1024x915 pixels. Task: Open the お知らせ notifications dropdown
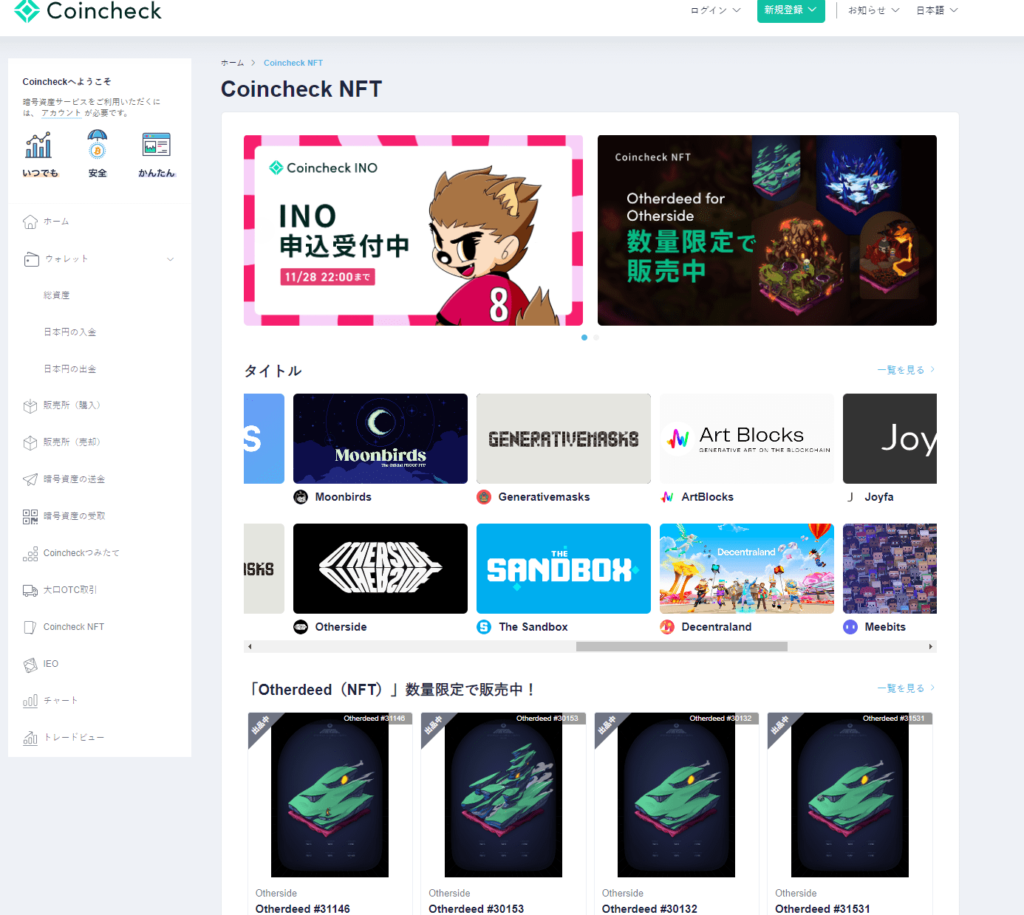(873, 10)
